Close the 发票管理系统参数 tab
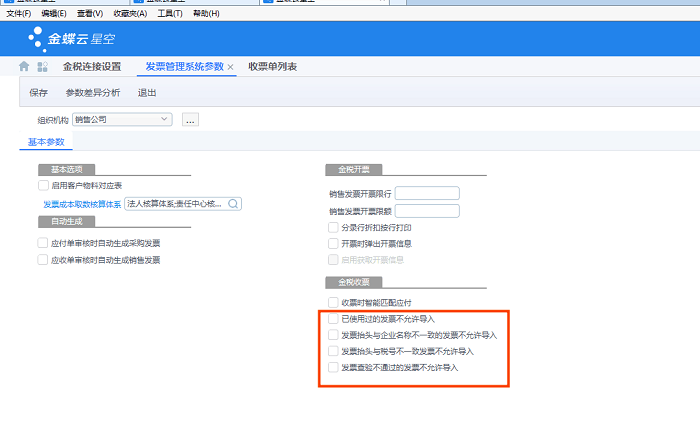This screenshot has height=439, width=700. click(x=231, y=67)
